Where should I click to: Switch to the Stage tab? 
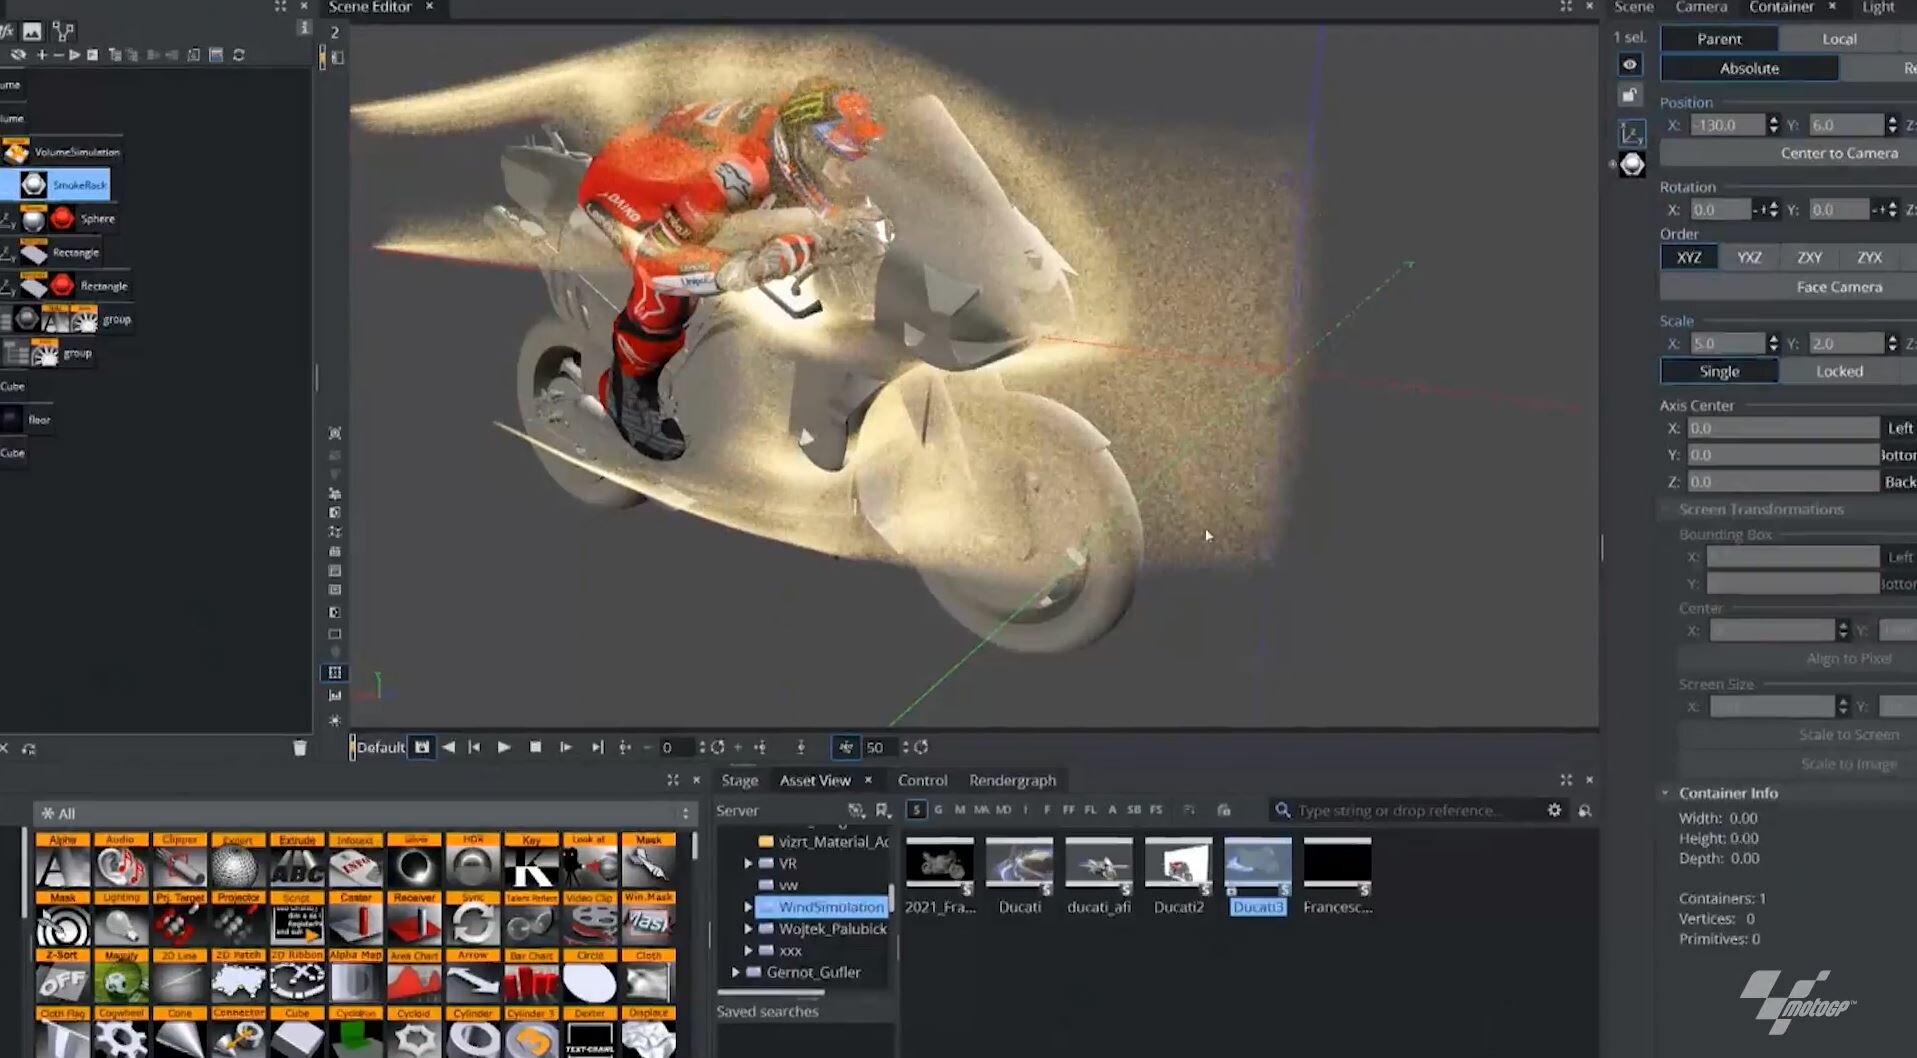[739, 780]
